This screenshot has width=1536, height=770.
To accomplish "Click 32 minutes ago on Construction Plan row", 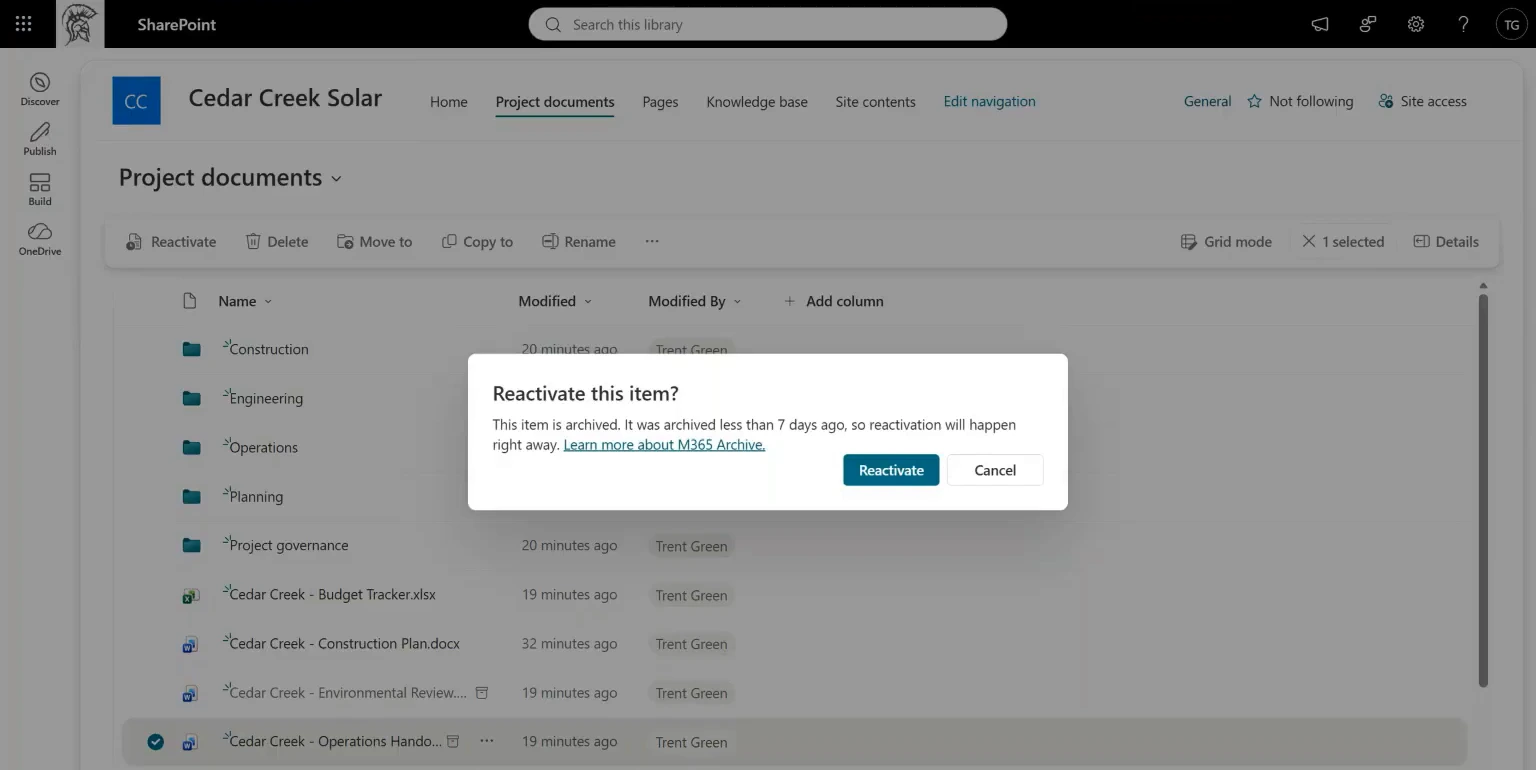I will (569, 644).
